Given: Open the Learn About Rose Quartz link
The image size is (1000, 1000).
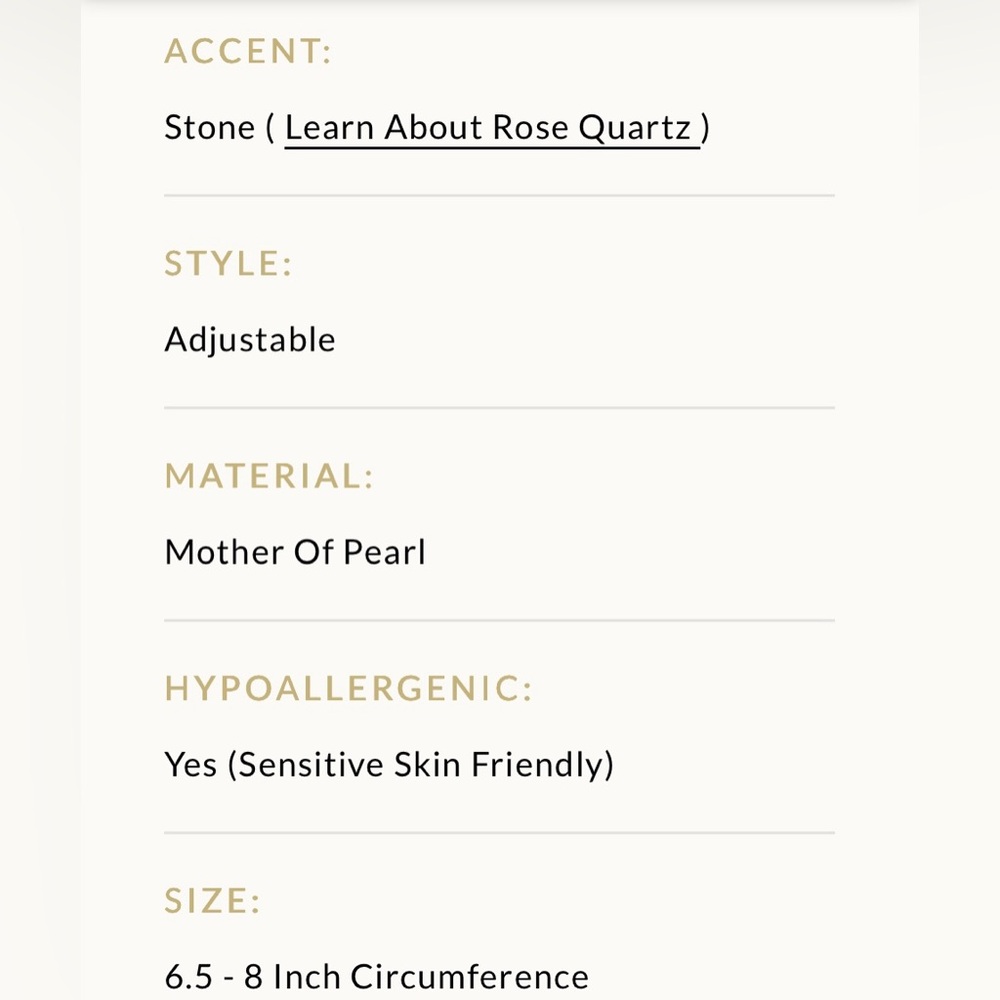Looking at the screenshot, I should point(492,128).
